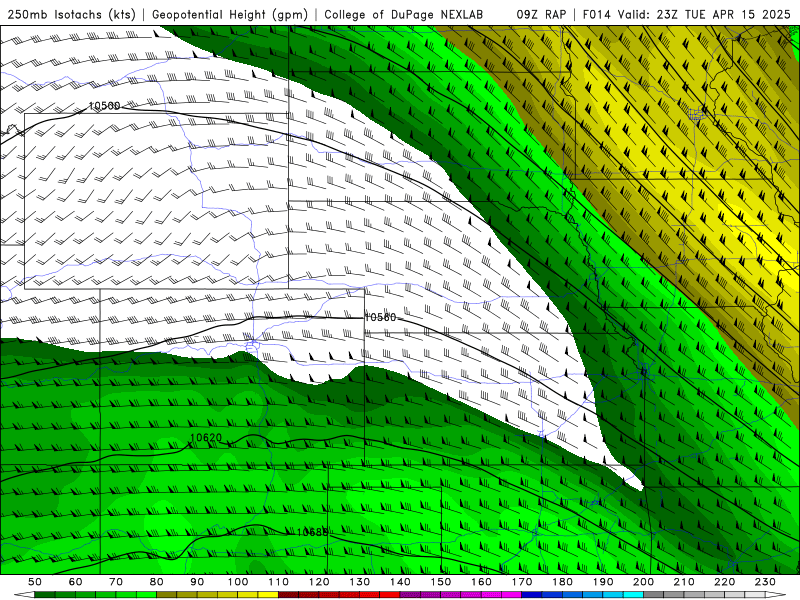
Task: Click the '09Z RAP' model run text
Action: pos(541,15)
